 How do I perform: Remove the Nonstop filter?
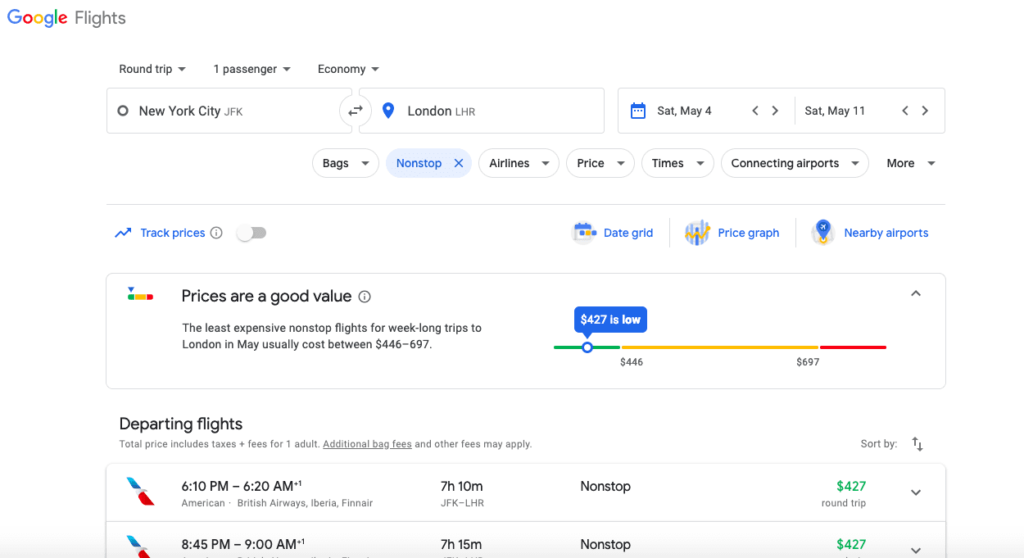[x=458, y=163]
